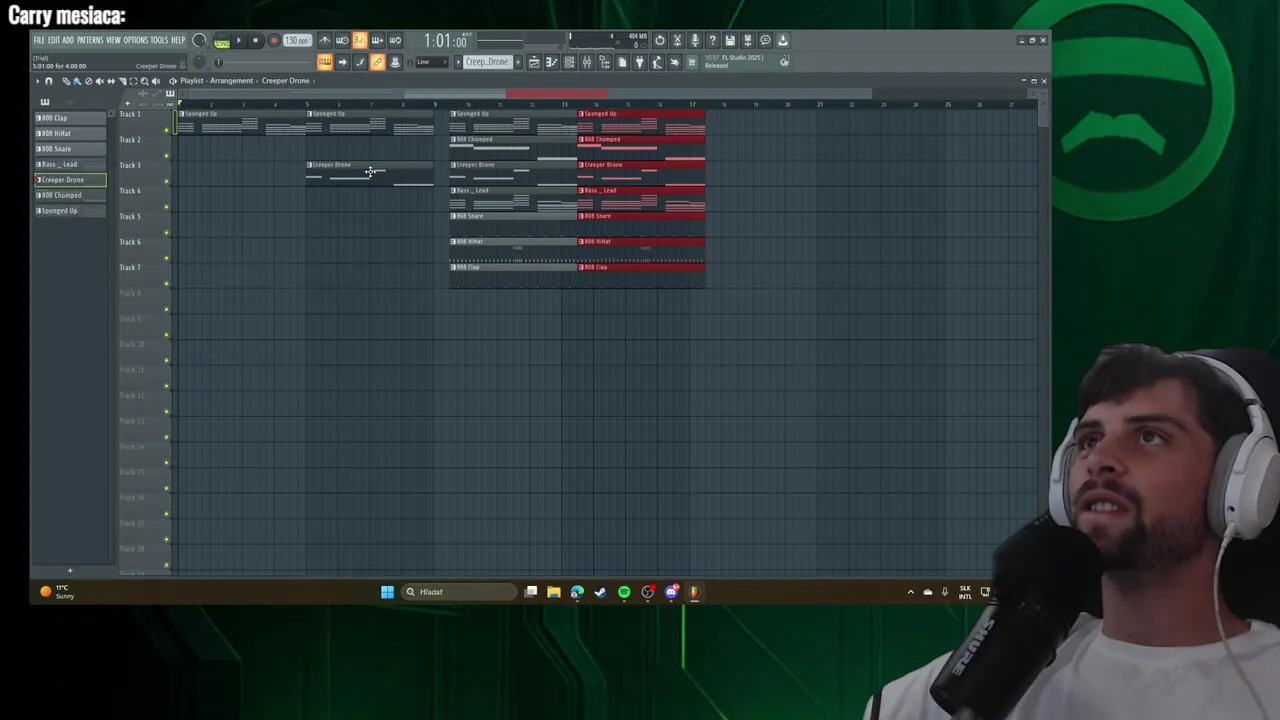1280x720 pixels.
Task: Toggle the metronome button
Action: (325, 41)
